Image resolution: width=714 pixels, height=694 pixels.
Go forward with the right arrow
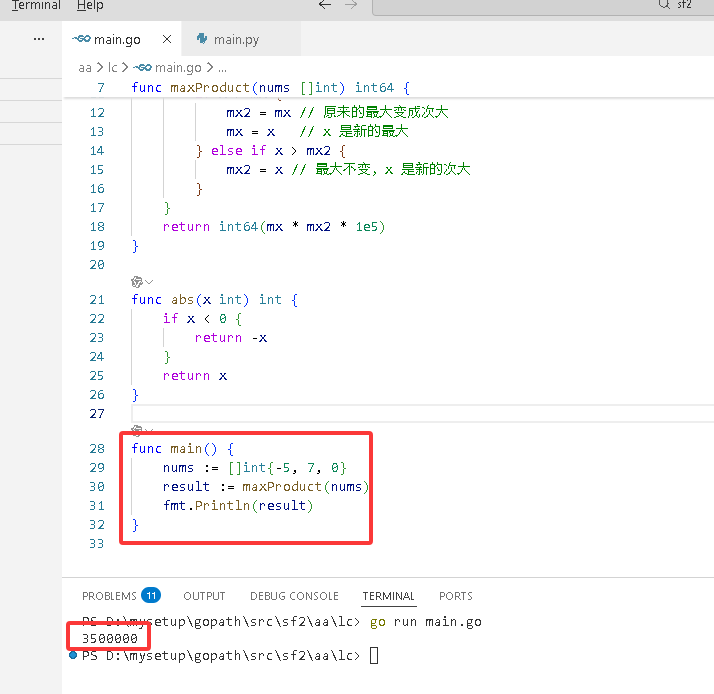(x=351, y=5)
